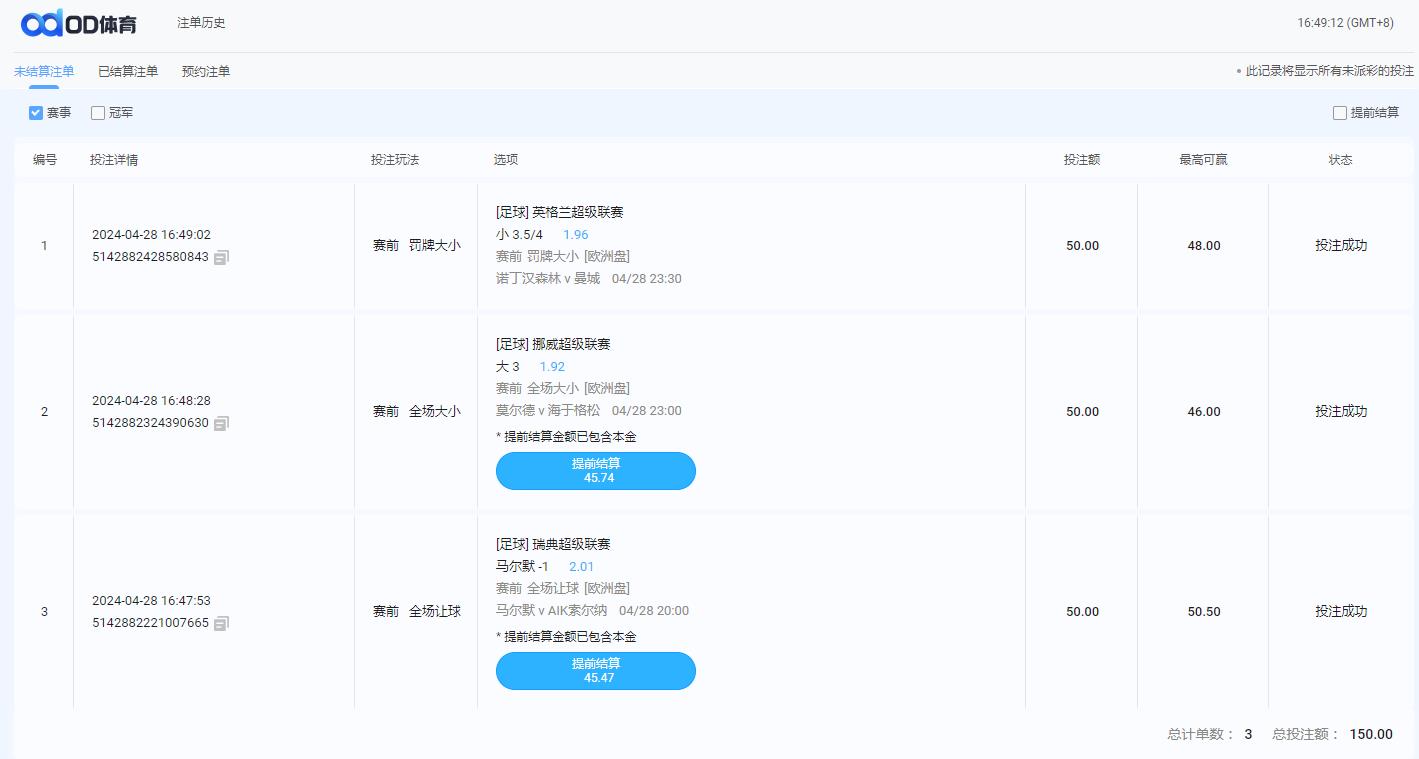Screen dimensions: 1419x759
Task: Click 投注成功 status of the 罚牌大小 bet
Action: coord(1341,245)
